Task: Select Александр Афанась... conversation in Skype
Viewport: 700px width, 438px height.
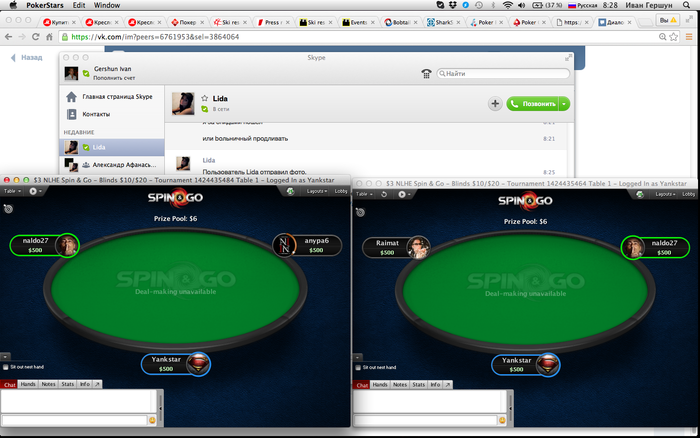Action: pyautogui.click(x=112, y=165)
